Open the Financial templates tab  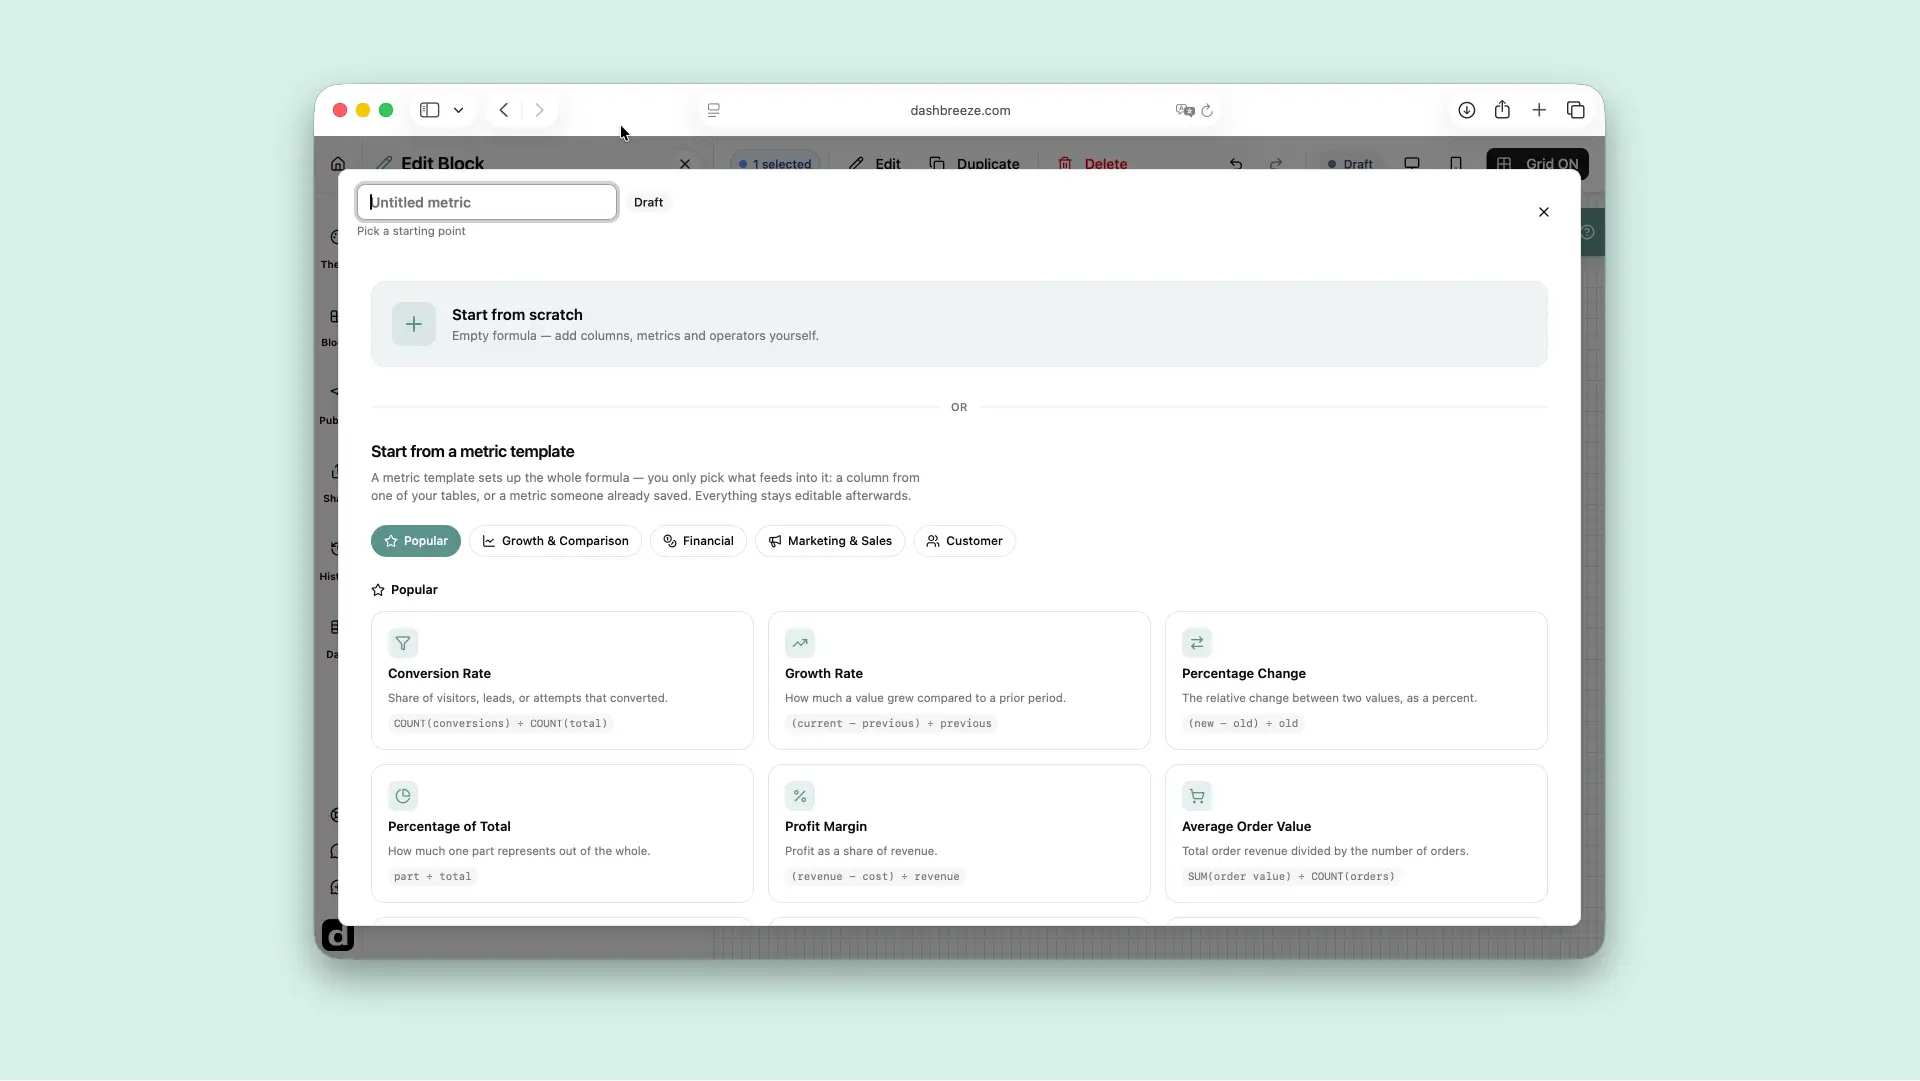tap(698, 541)
